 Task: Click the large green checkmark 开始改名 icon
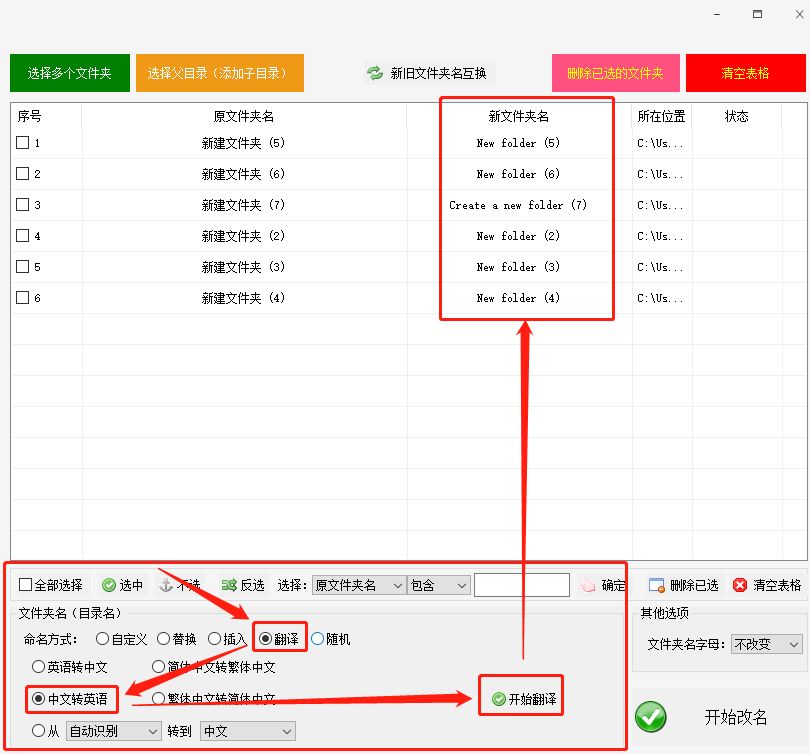[x=651, y=717]
